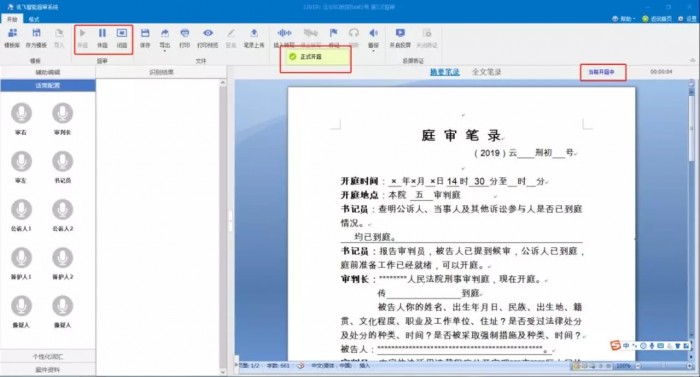
Task: Click the 存为模板 save-as-template icon
Action: click(36, 38)
